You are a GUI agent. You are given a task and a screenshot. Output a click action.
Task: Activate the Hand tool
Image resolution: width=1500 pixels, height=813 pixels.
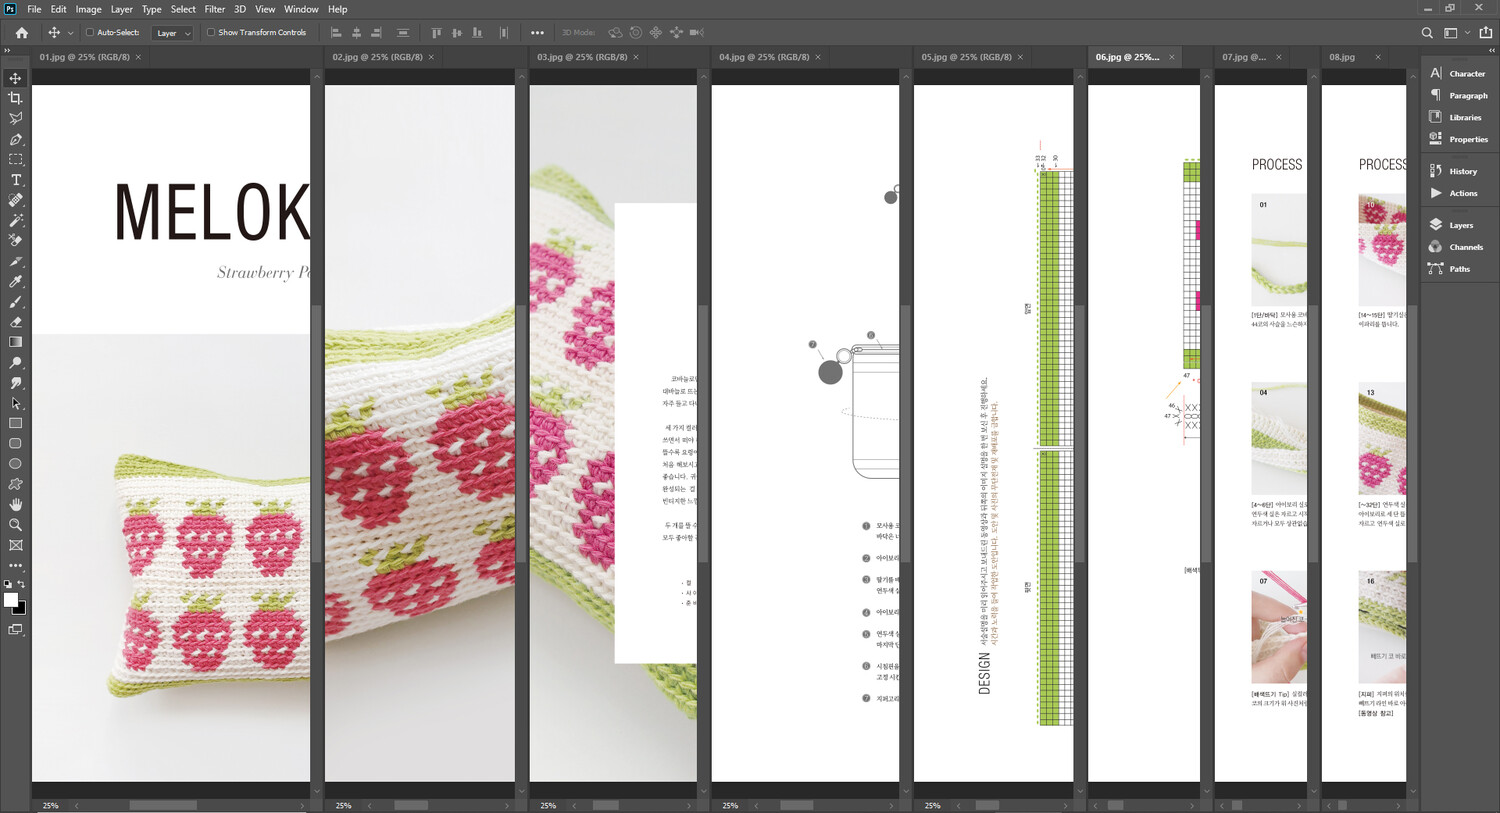15,505
